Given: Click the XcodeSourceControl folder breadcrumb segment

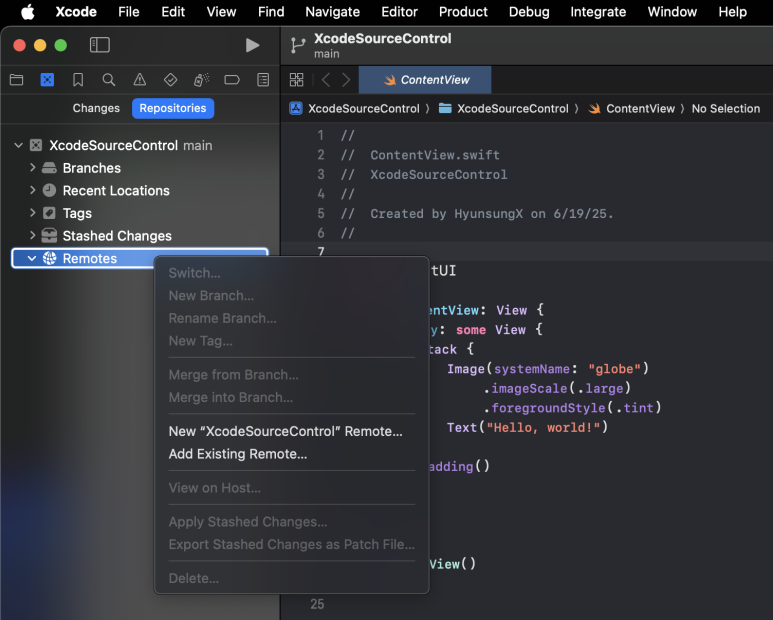Looking at the screenshot, I should pyautogui.click(x=513, y=108).
